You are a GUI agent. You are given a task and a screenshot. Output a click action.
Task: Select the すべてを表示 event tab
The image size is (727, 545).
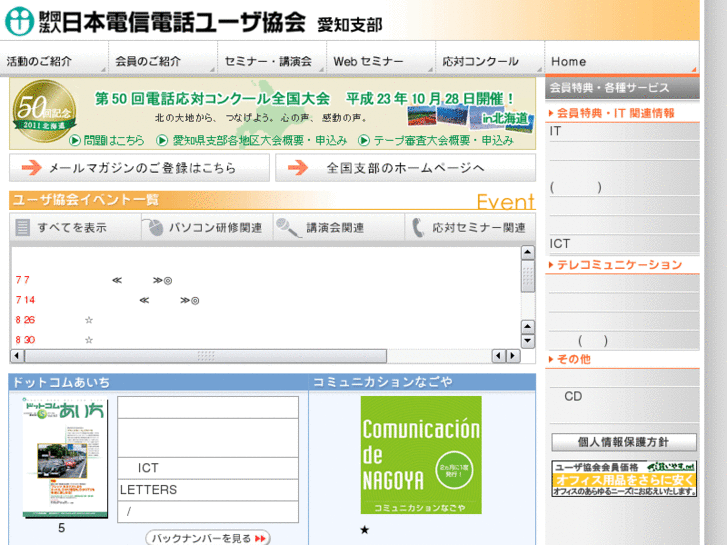pyautogui.click(x=75, y=227)
